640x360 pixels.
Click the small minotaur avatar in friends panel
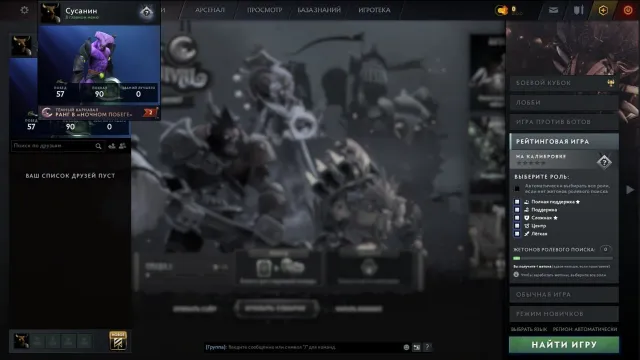(21, 45)
